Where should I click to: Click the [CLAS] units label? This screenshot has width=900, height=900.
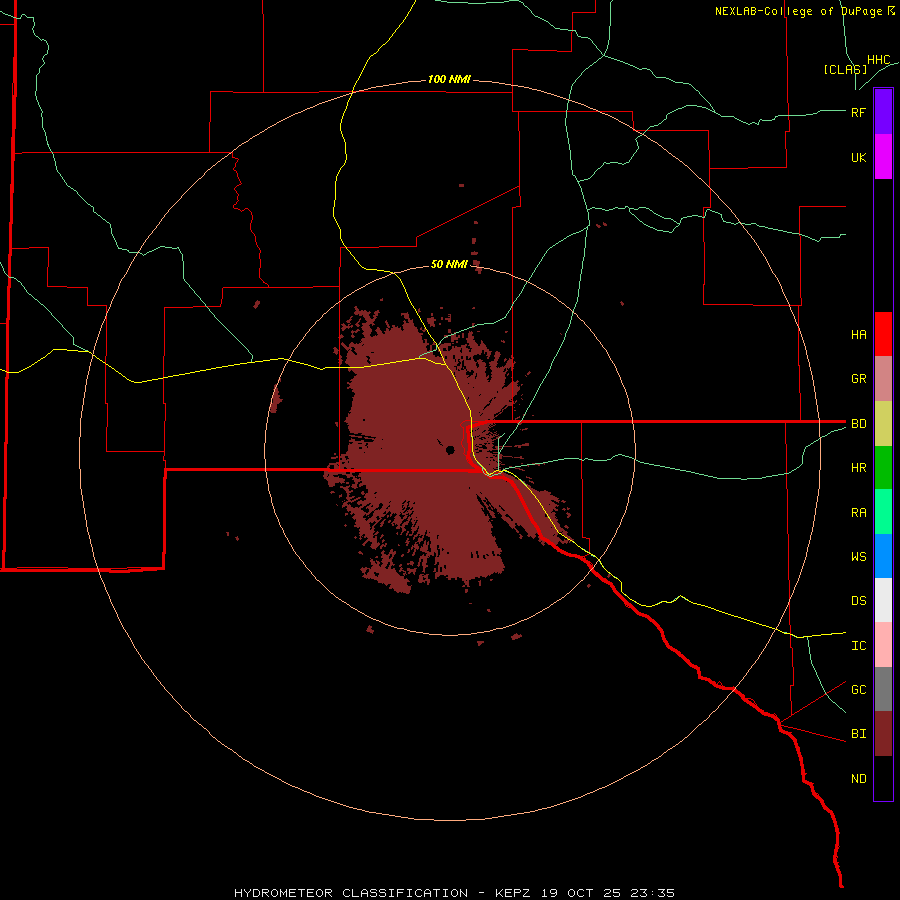pyautogui.click(x=845, y=69)
